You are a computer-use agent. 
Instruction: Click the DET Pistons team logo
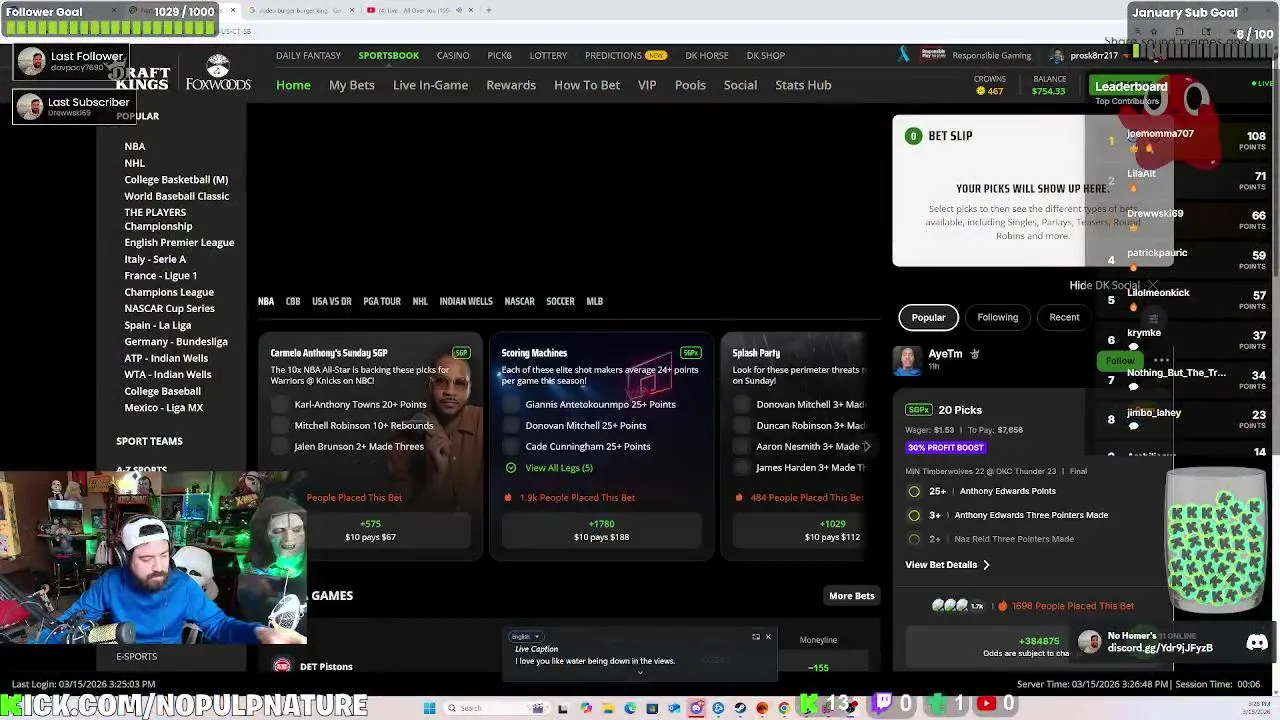click(x=282, y=666)
